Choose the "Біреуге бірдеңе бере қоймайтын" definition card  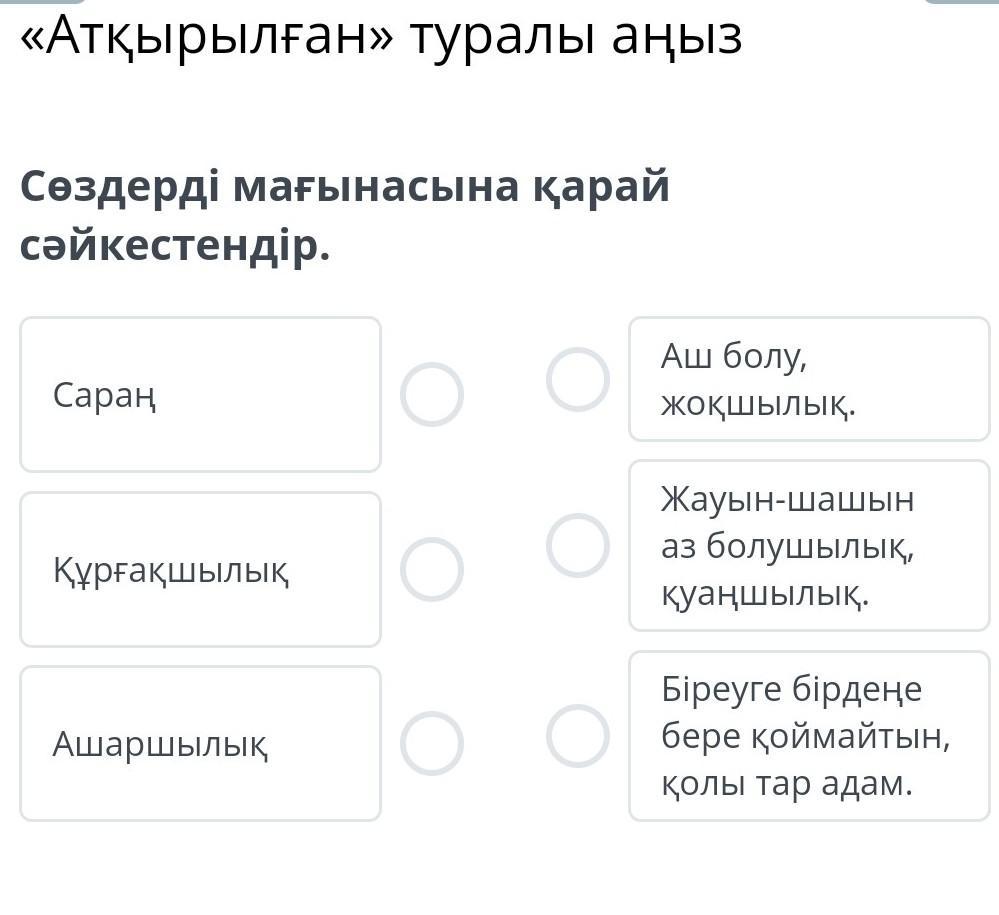(808, 735)
